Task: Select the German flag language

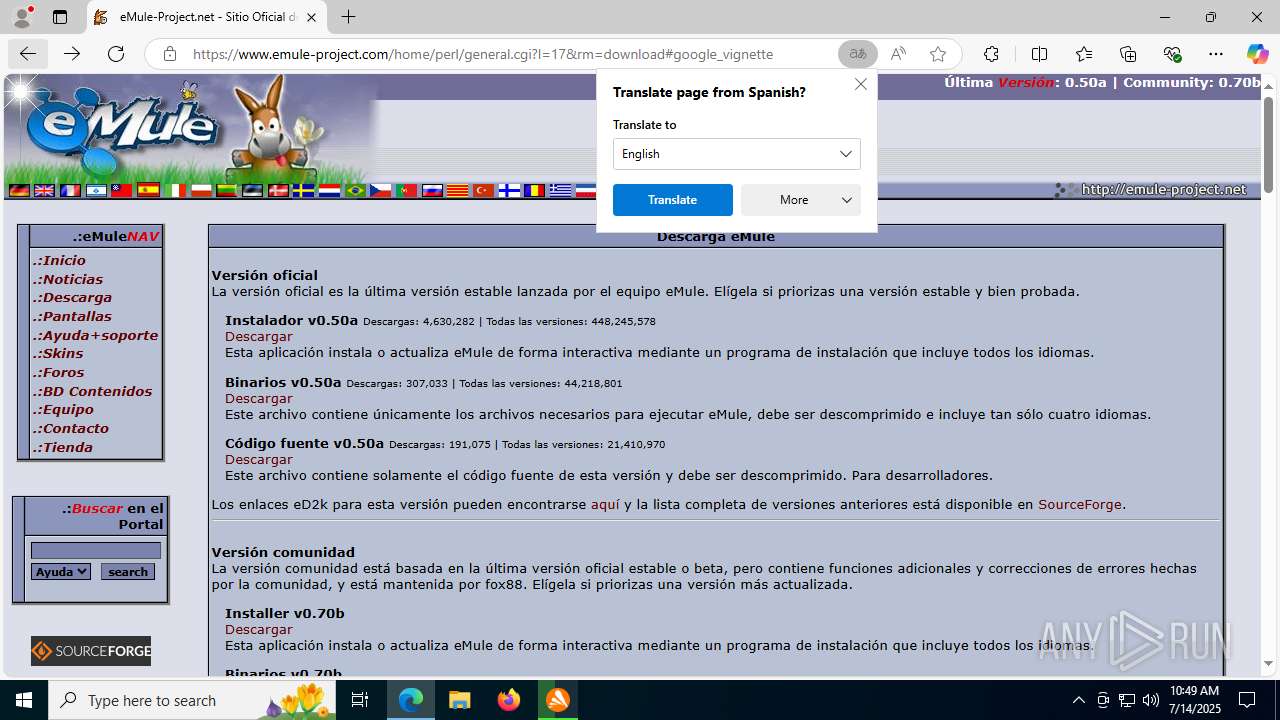Action: 19,190
